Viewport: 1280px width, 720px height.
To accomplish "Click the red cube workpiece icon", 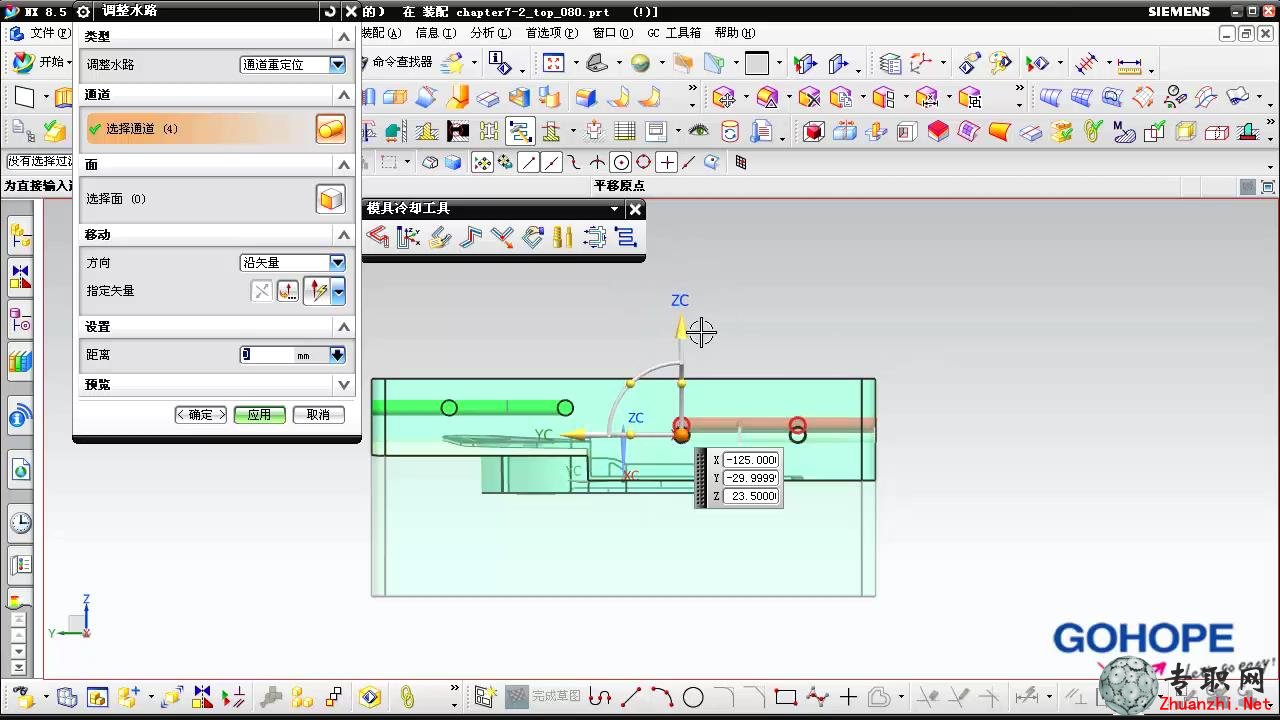I will (x=814, y=131).
